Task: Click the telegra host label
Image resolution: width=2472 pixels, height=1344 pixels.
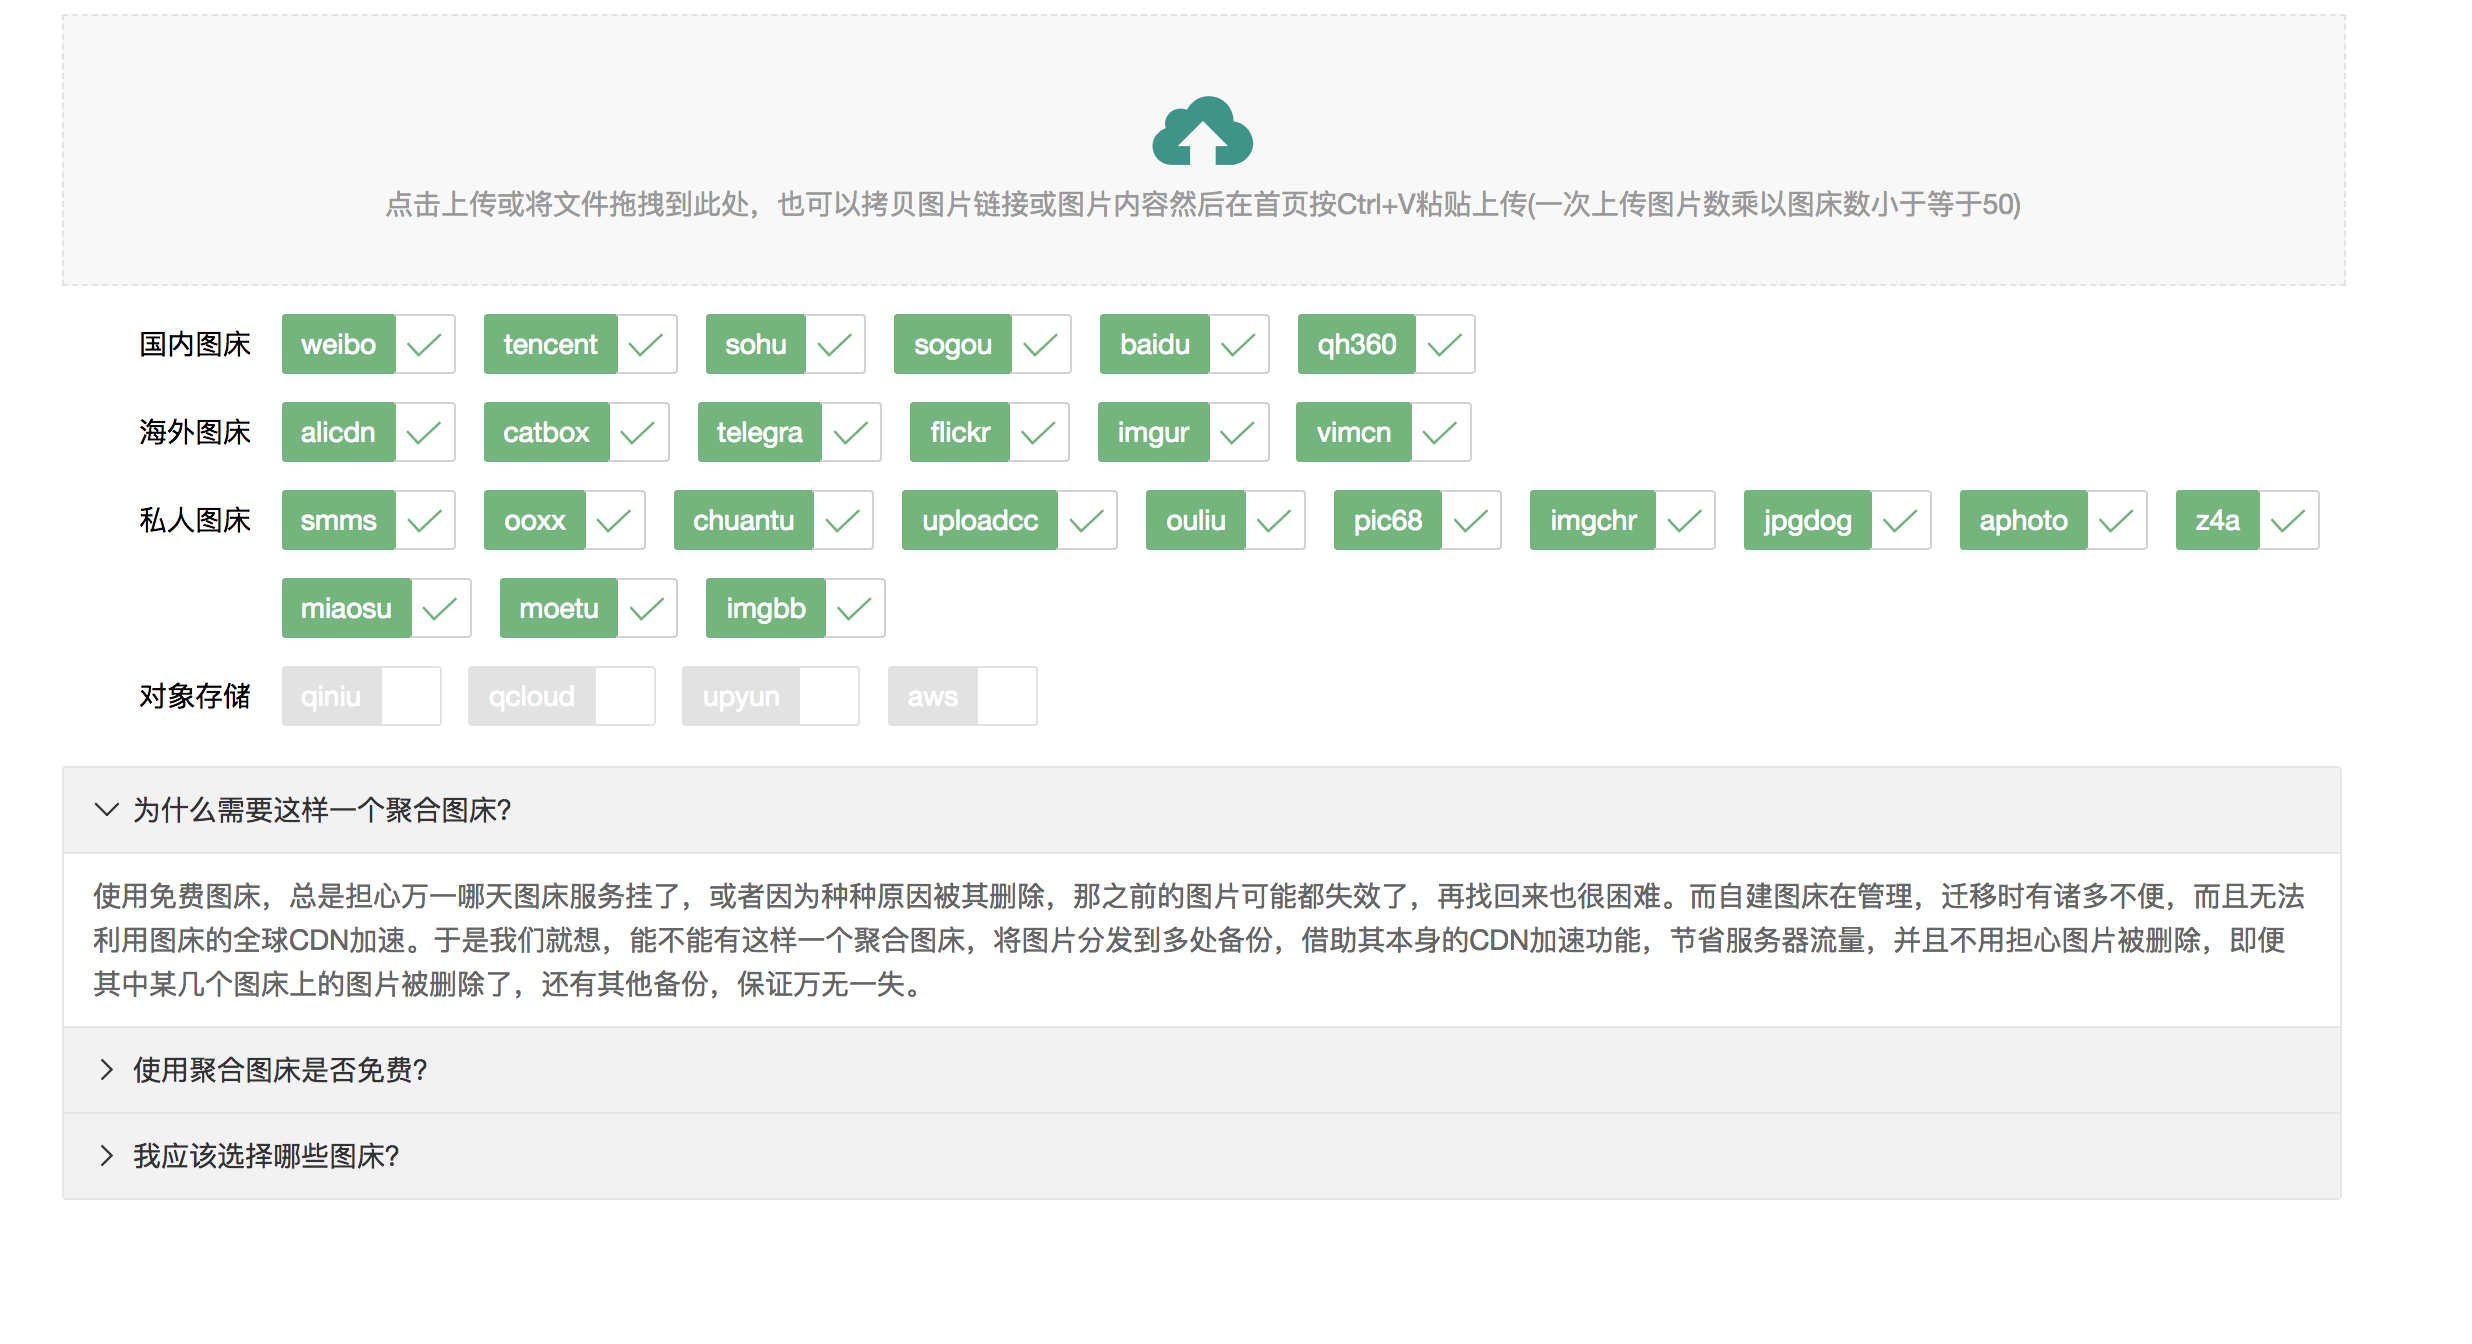Action: coord(759,432)
